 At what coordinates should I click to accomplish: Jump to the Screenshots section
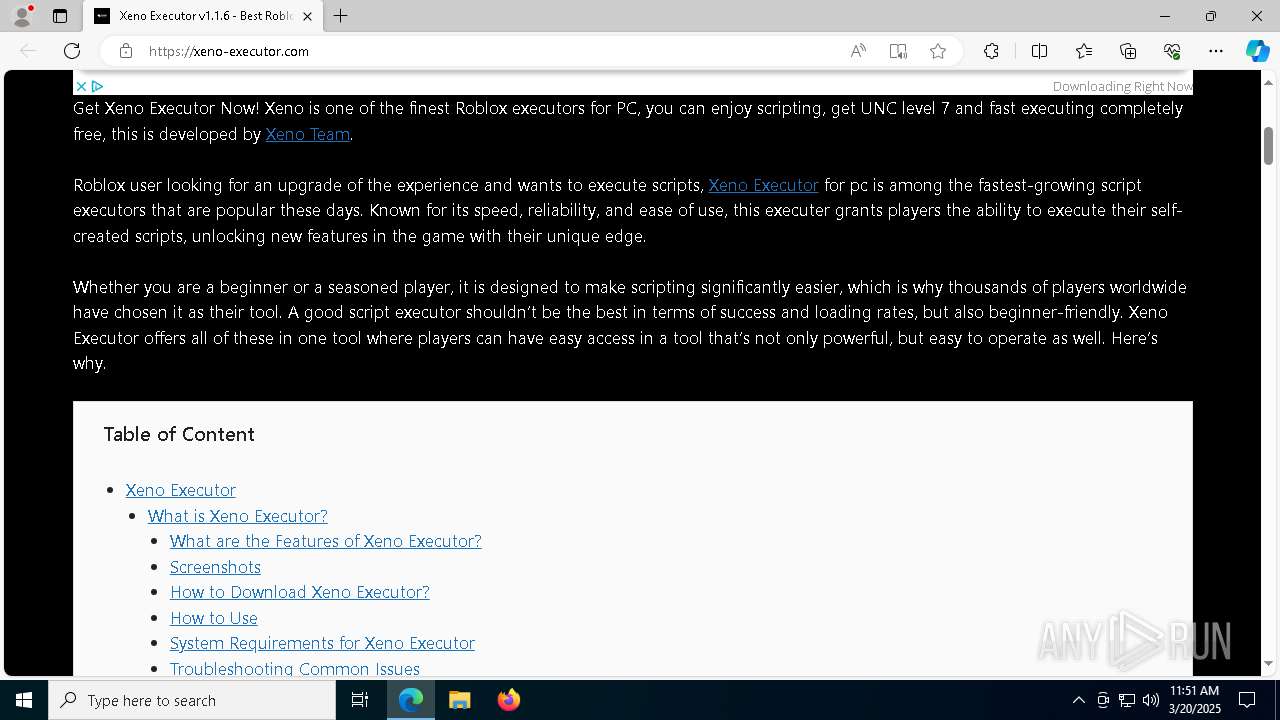coord(215,567)
